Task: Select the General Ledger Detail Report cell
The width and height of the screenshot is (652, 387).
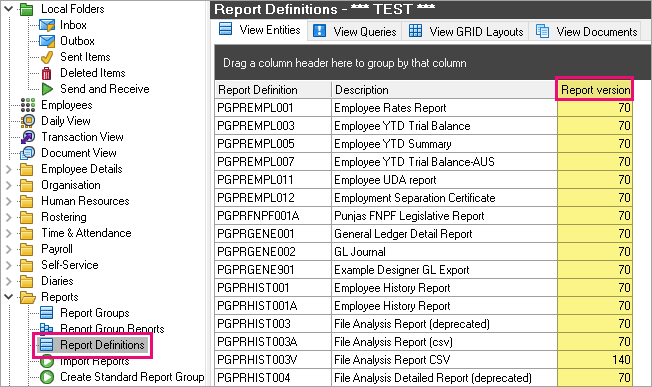Action: pyautogui.click(x=444, y=234)
